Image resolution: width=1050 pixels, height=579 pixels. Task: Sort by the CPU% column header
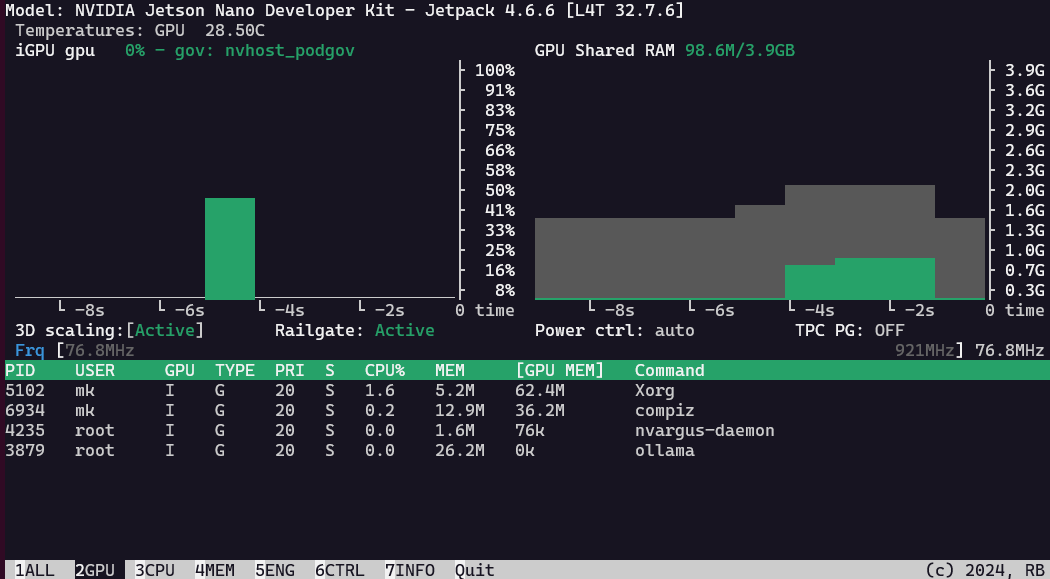tap(385, 370)
